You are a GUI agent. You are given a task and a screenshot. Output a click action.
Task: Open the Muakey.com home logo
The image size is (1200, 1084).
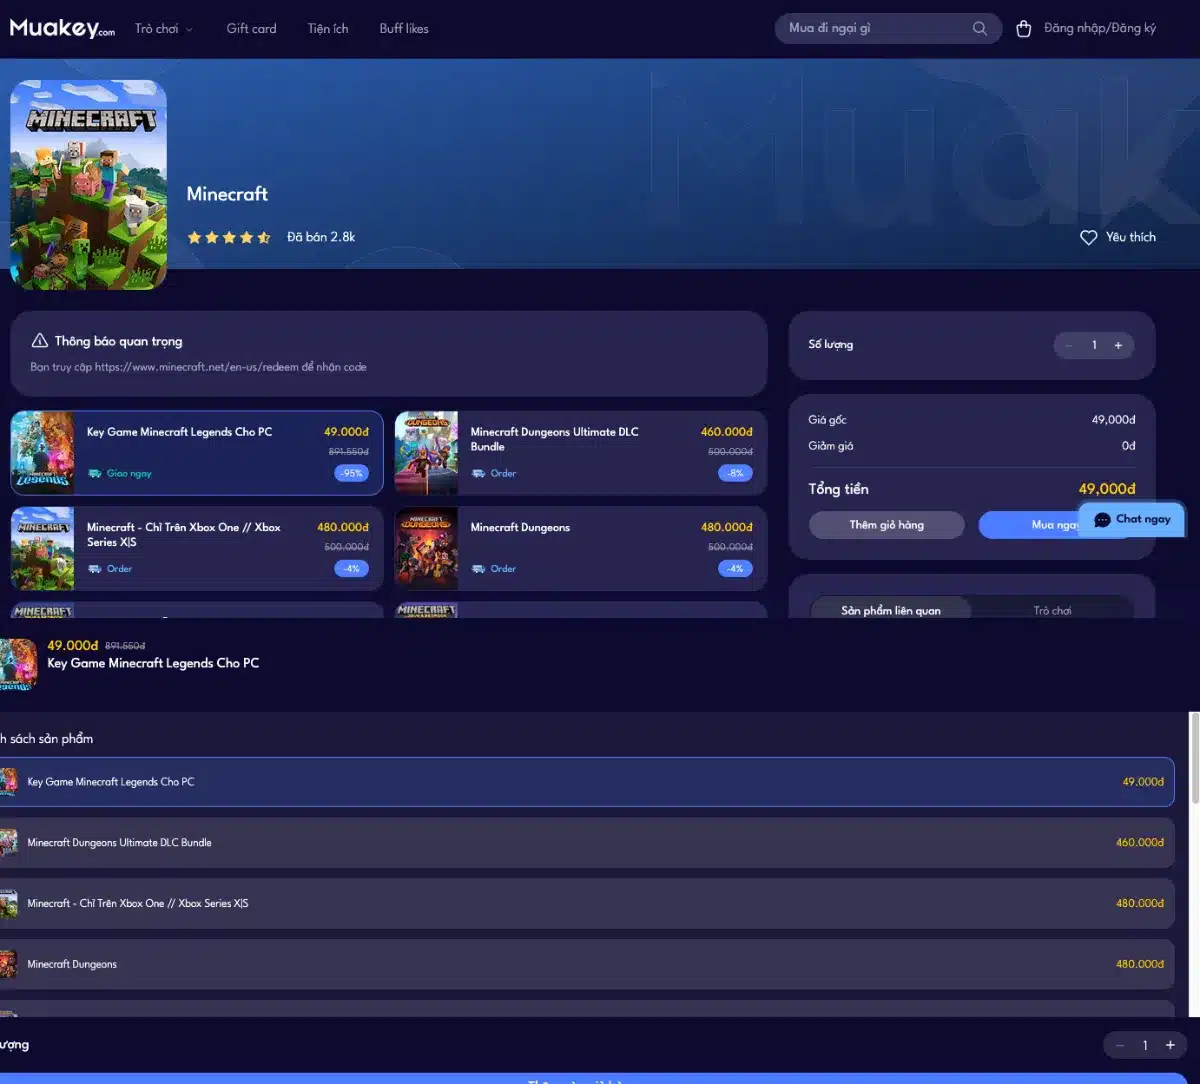point(62,28)
